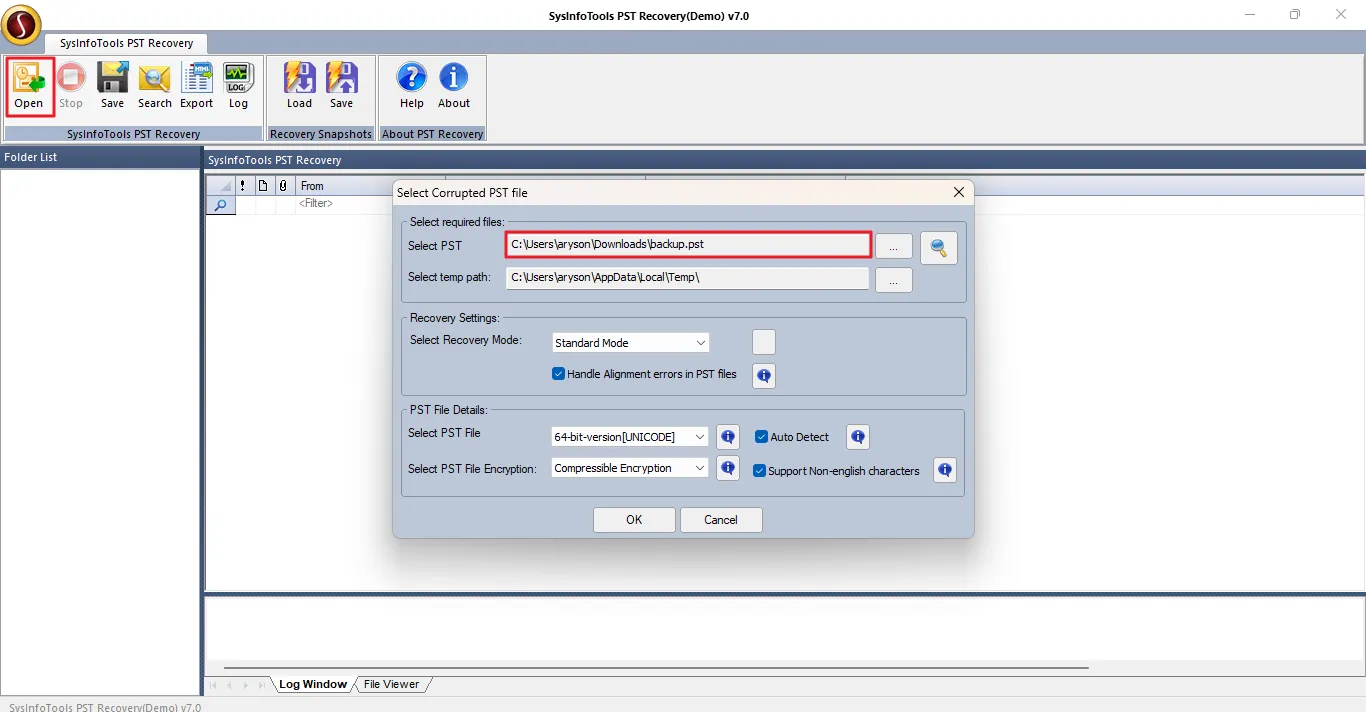
Task: Open the Log toolbar icon
Action: [238, 86]
